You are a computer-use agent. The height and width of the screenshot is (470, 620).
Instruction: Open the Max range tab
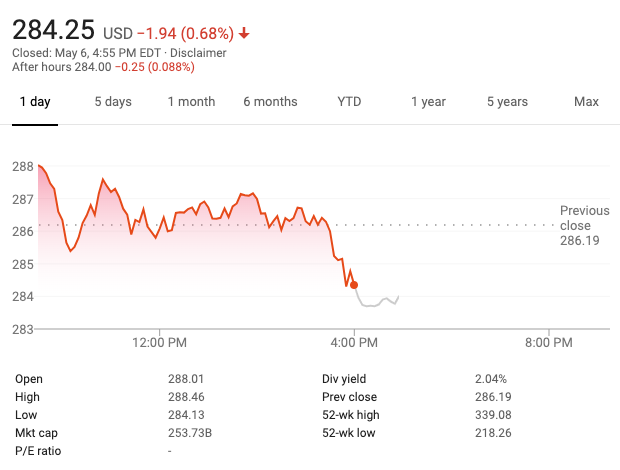pyautogui.click(x=586, y=102)
